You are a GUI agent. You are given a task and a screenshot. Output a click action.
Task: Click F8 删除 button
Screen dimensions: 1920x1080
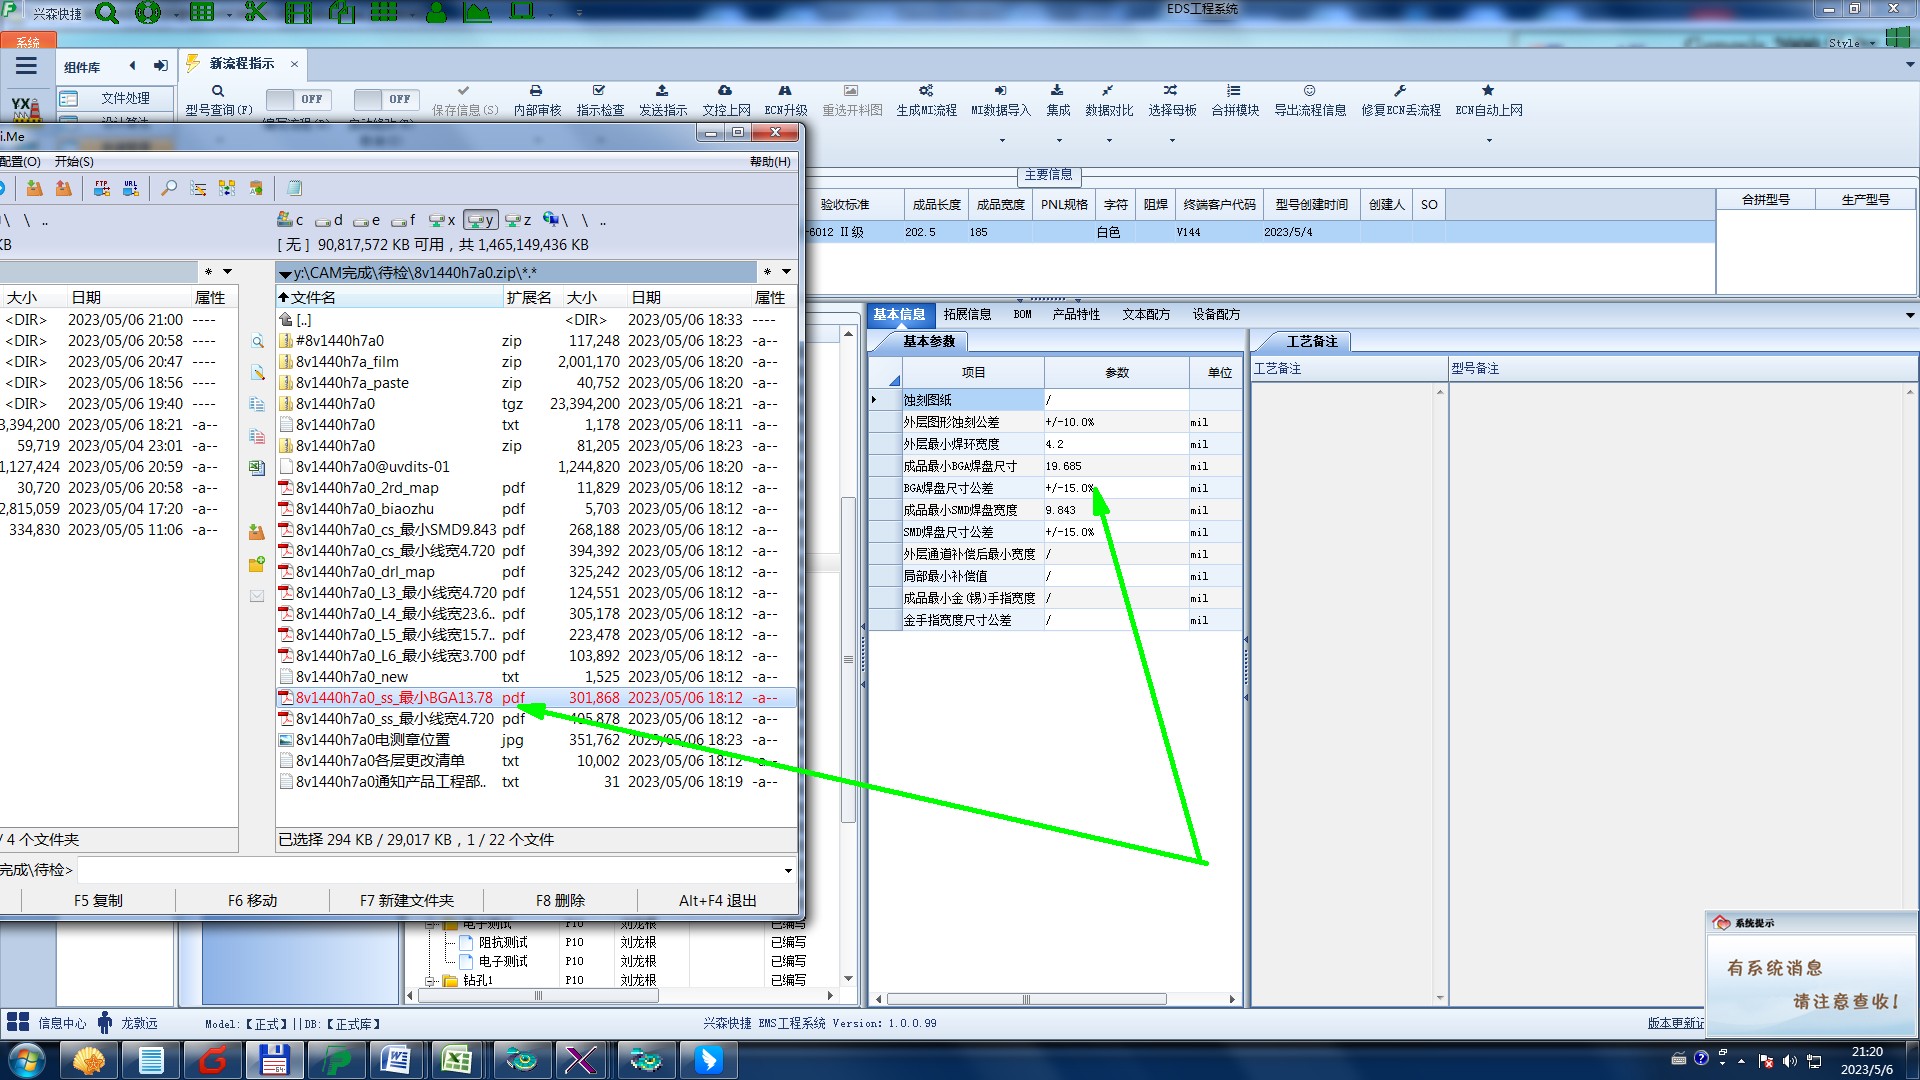click(560, 900)
